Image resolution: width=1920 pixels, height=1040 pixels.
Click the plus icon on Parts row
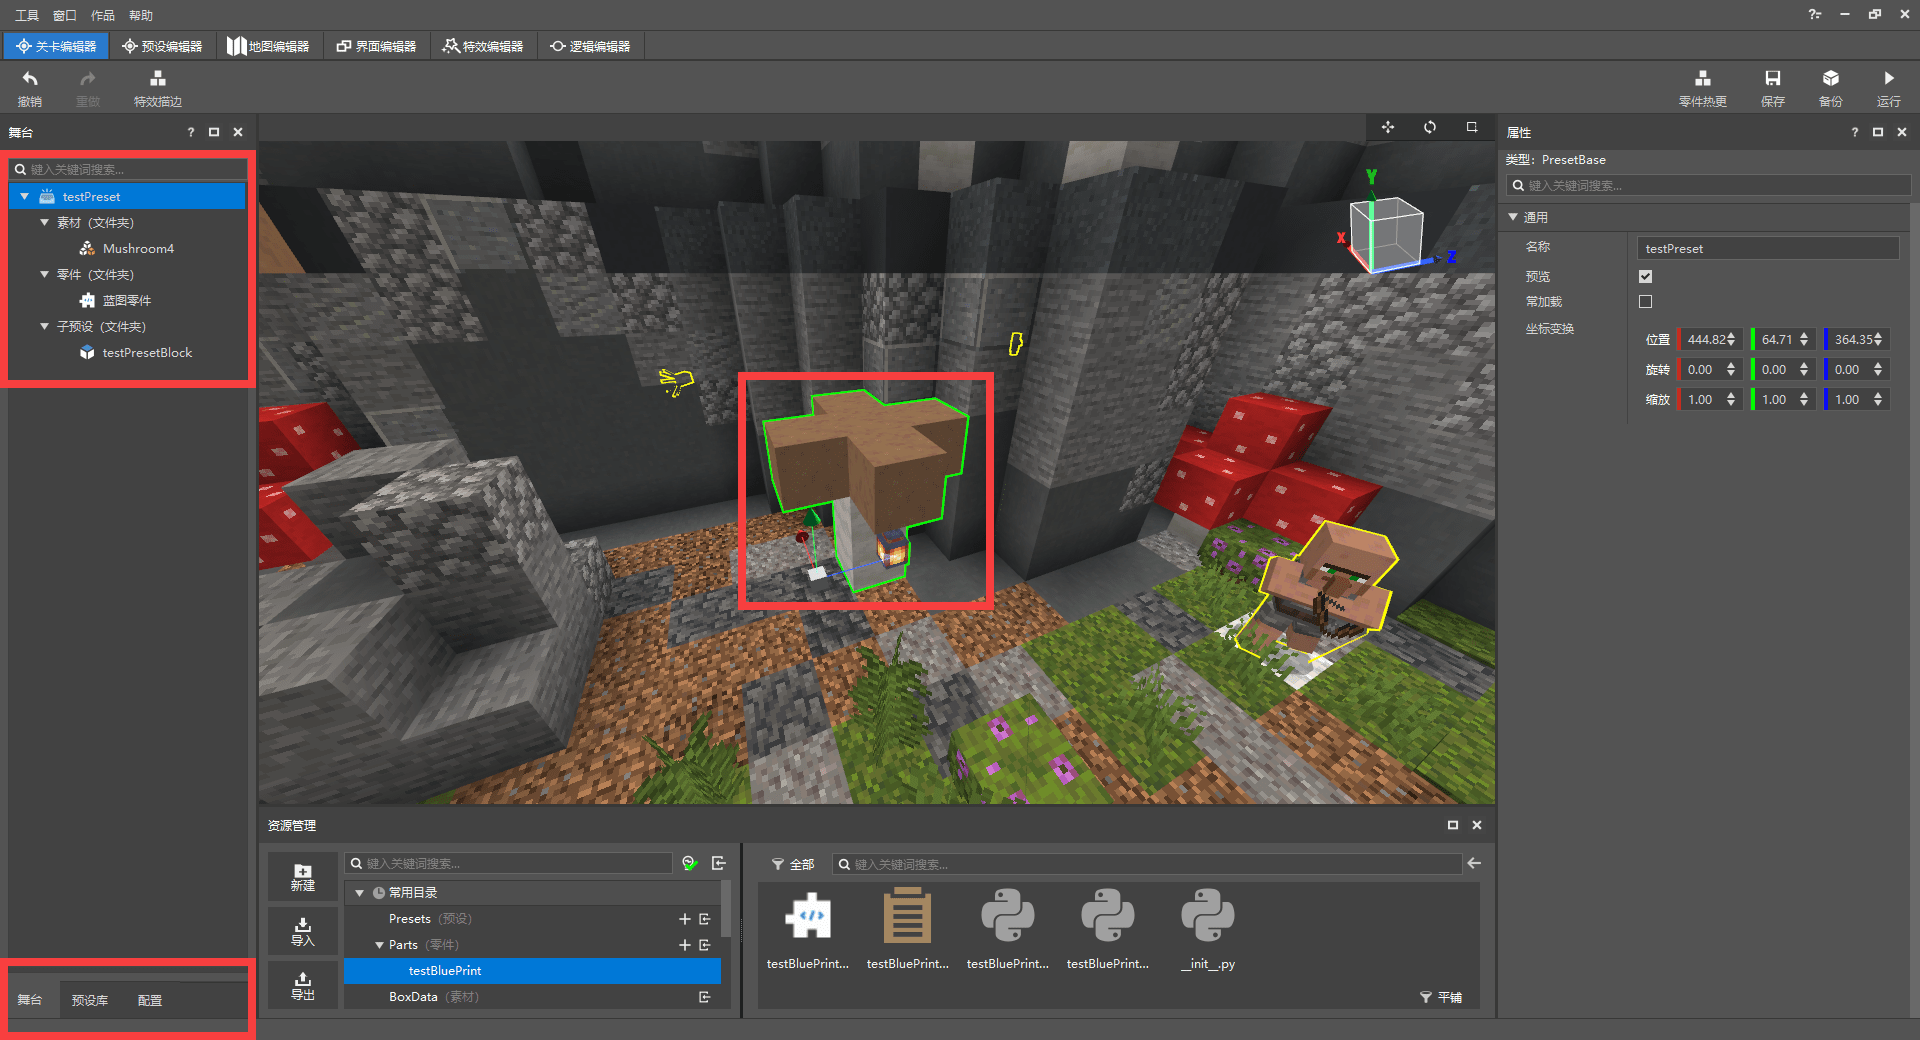685,945
